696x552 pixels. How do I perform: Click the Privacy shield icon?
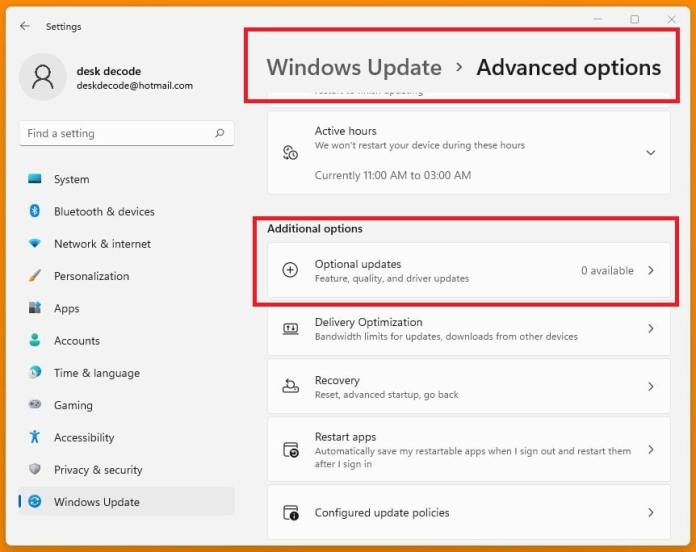click(x=35, y=469)
